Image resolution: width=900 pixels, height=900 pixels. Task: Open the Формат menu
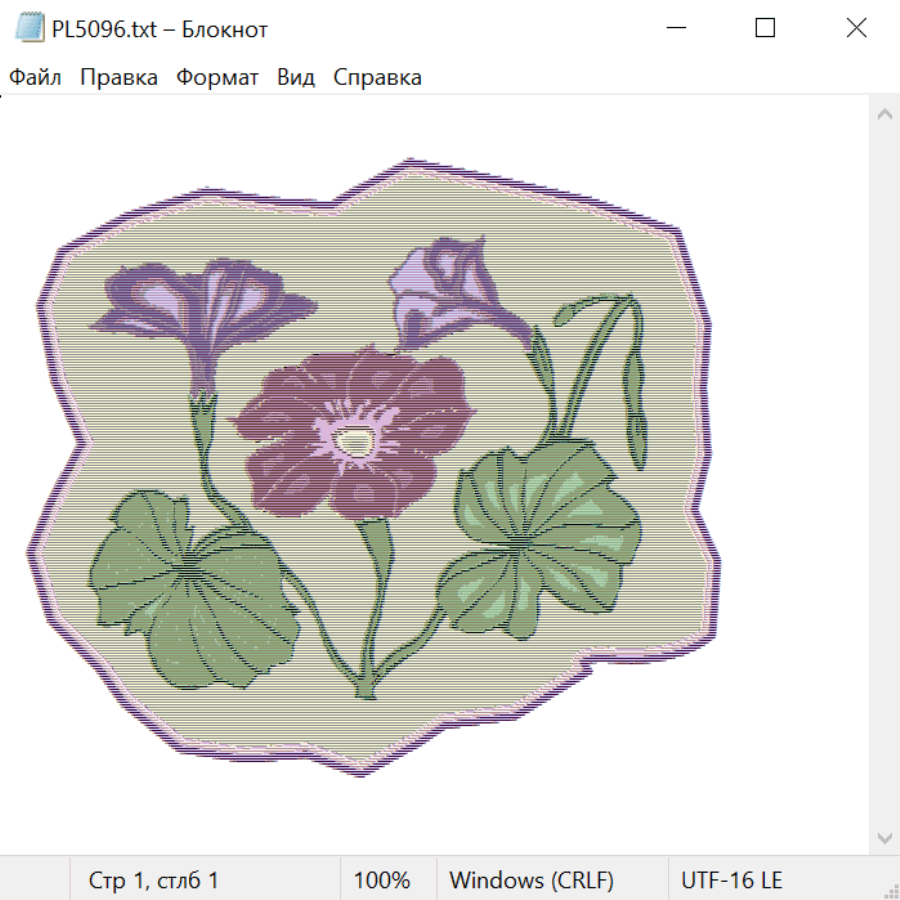point(217,78)
